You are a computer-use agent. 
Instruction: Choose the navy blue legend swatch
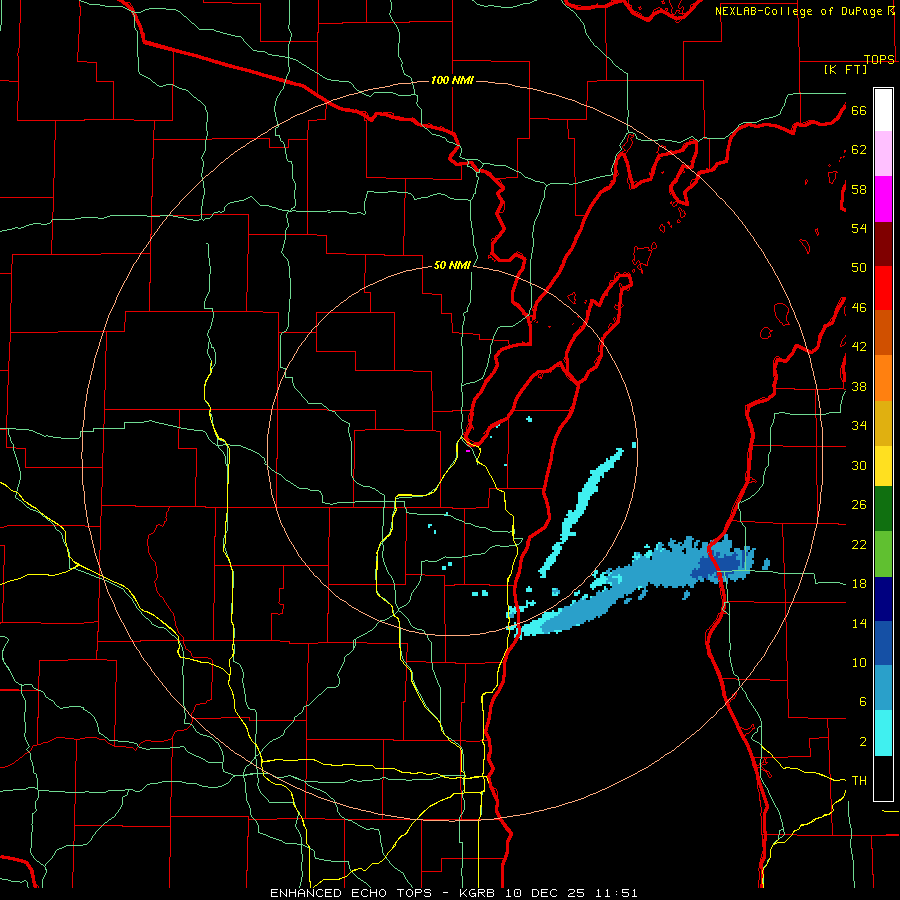(883, 599)
